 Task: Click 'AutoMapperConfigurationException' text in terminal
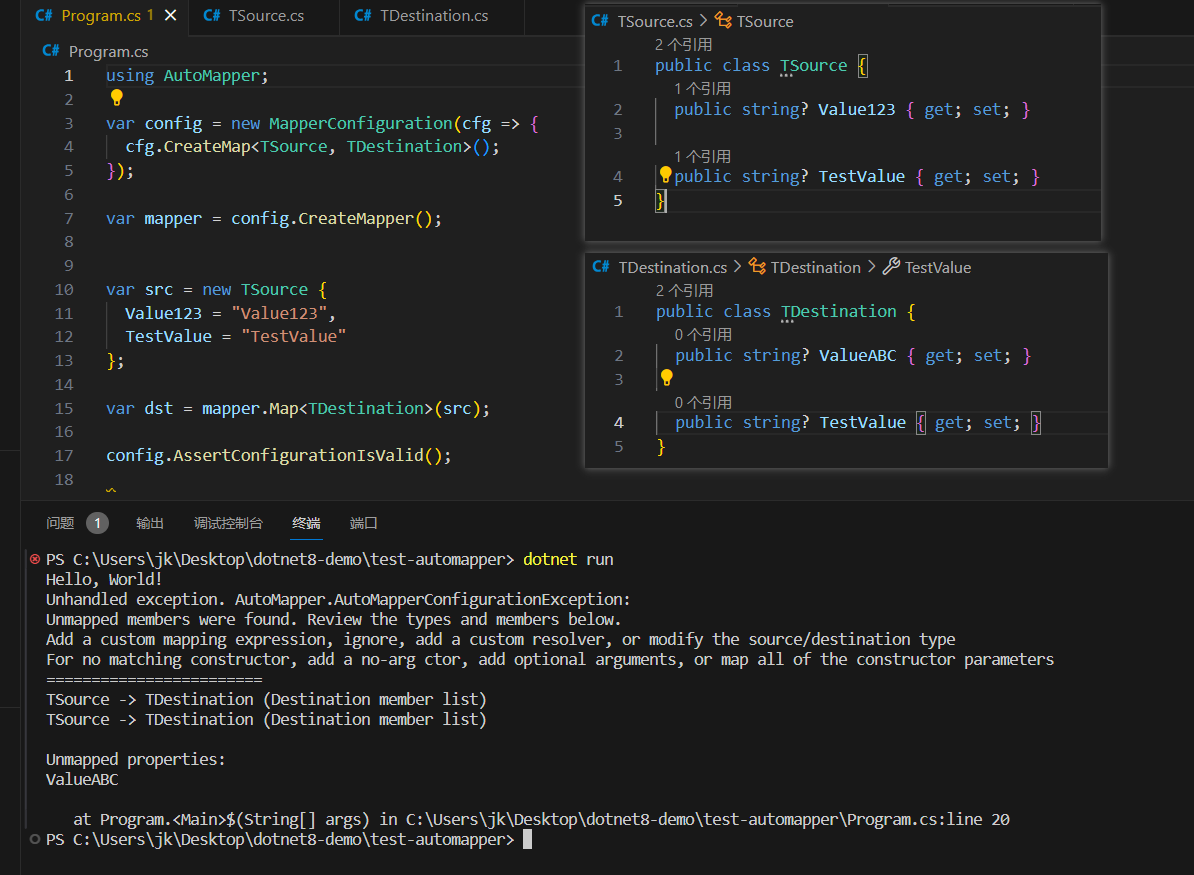tap(480, 599)
